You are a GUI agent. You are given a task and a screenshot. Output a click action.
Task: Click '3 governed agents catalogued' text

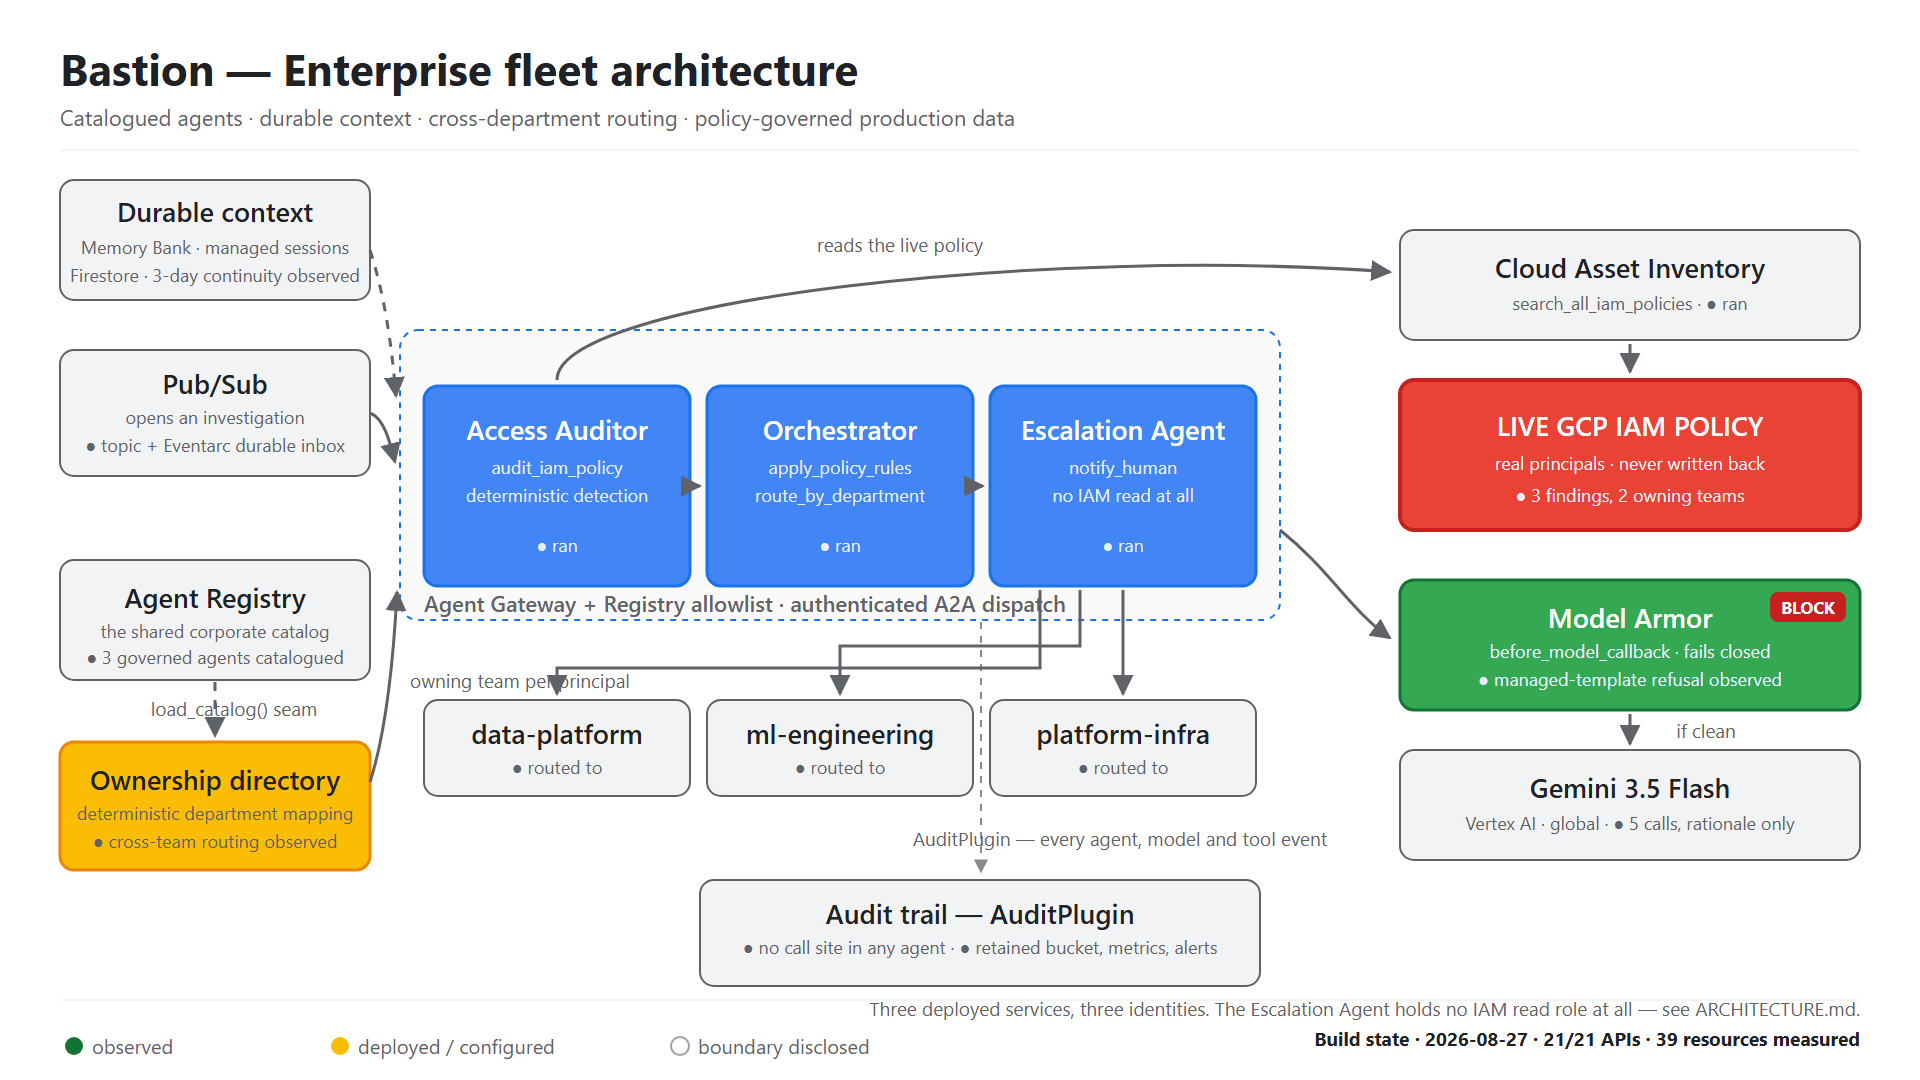222,658
